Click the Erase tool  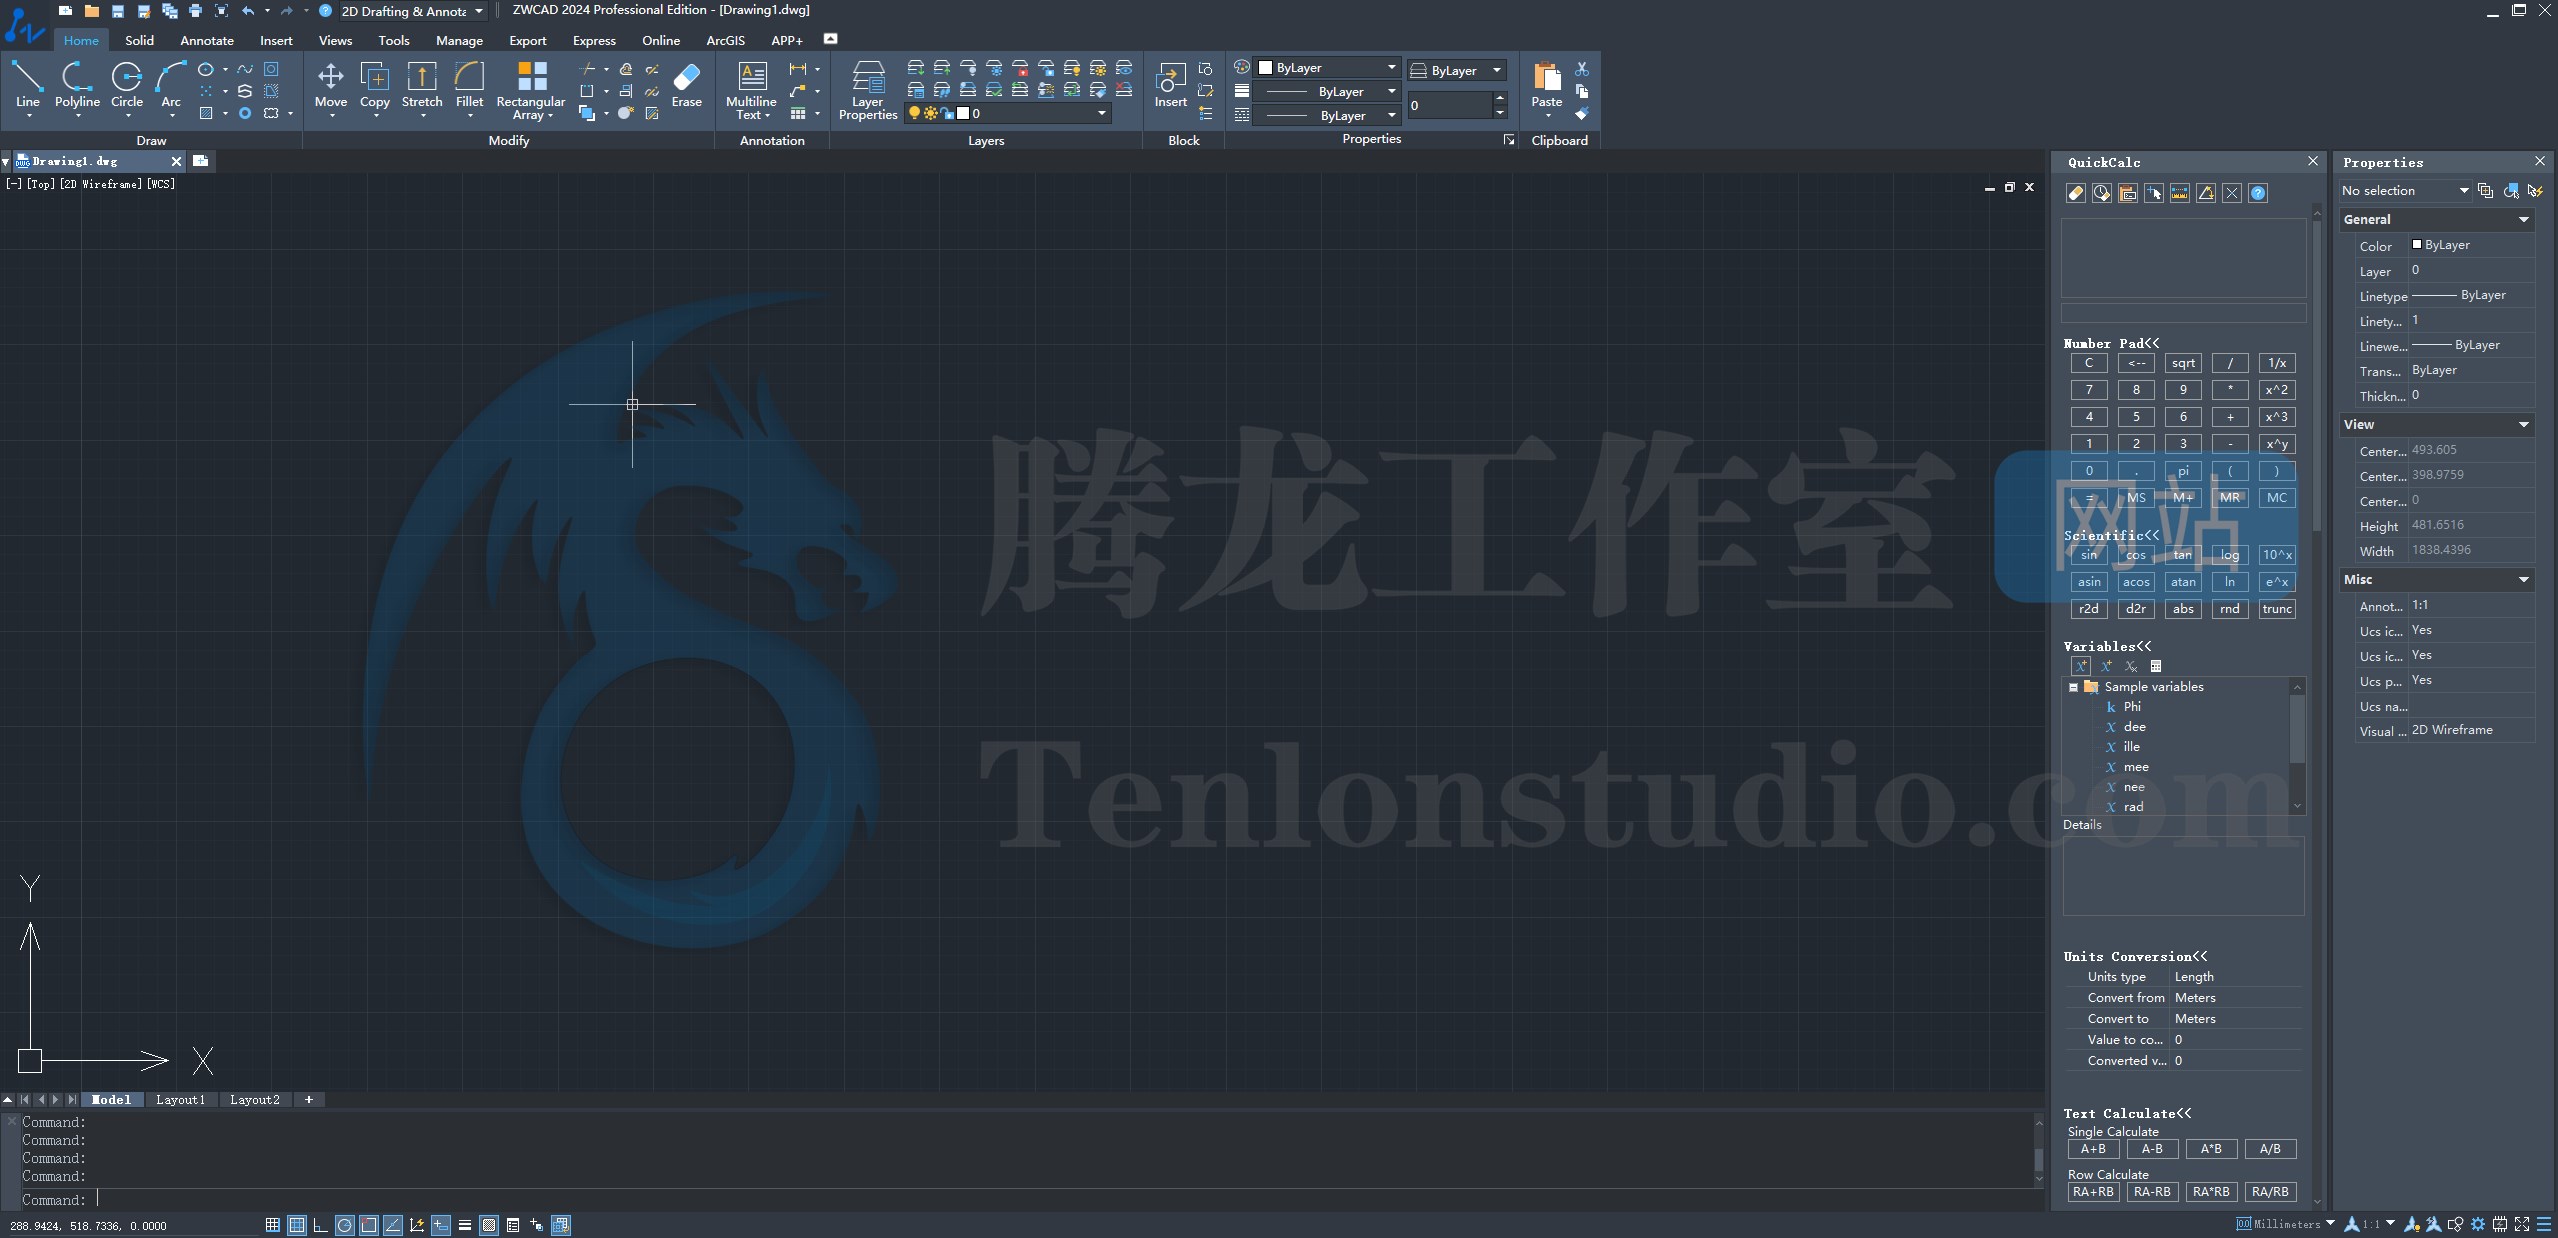pyautogui.click(x=687, y=84)
